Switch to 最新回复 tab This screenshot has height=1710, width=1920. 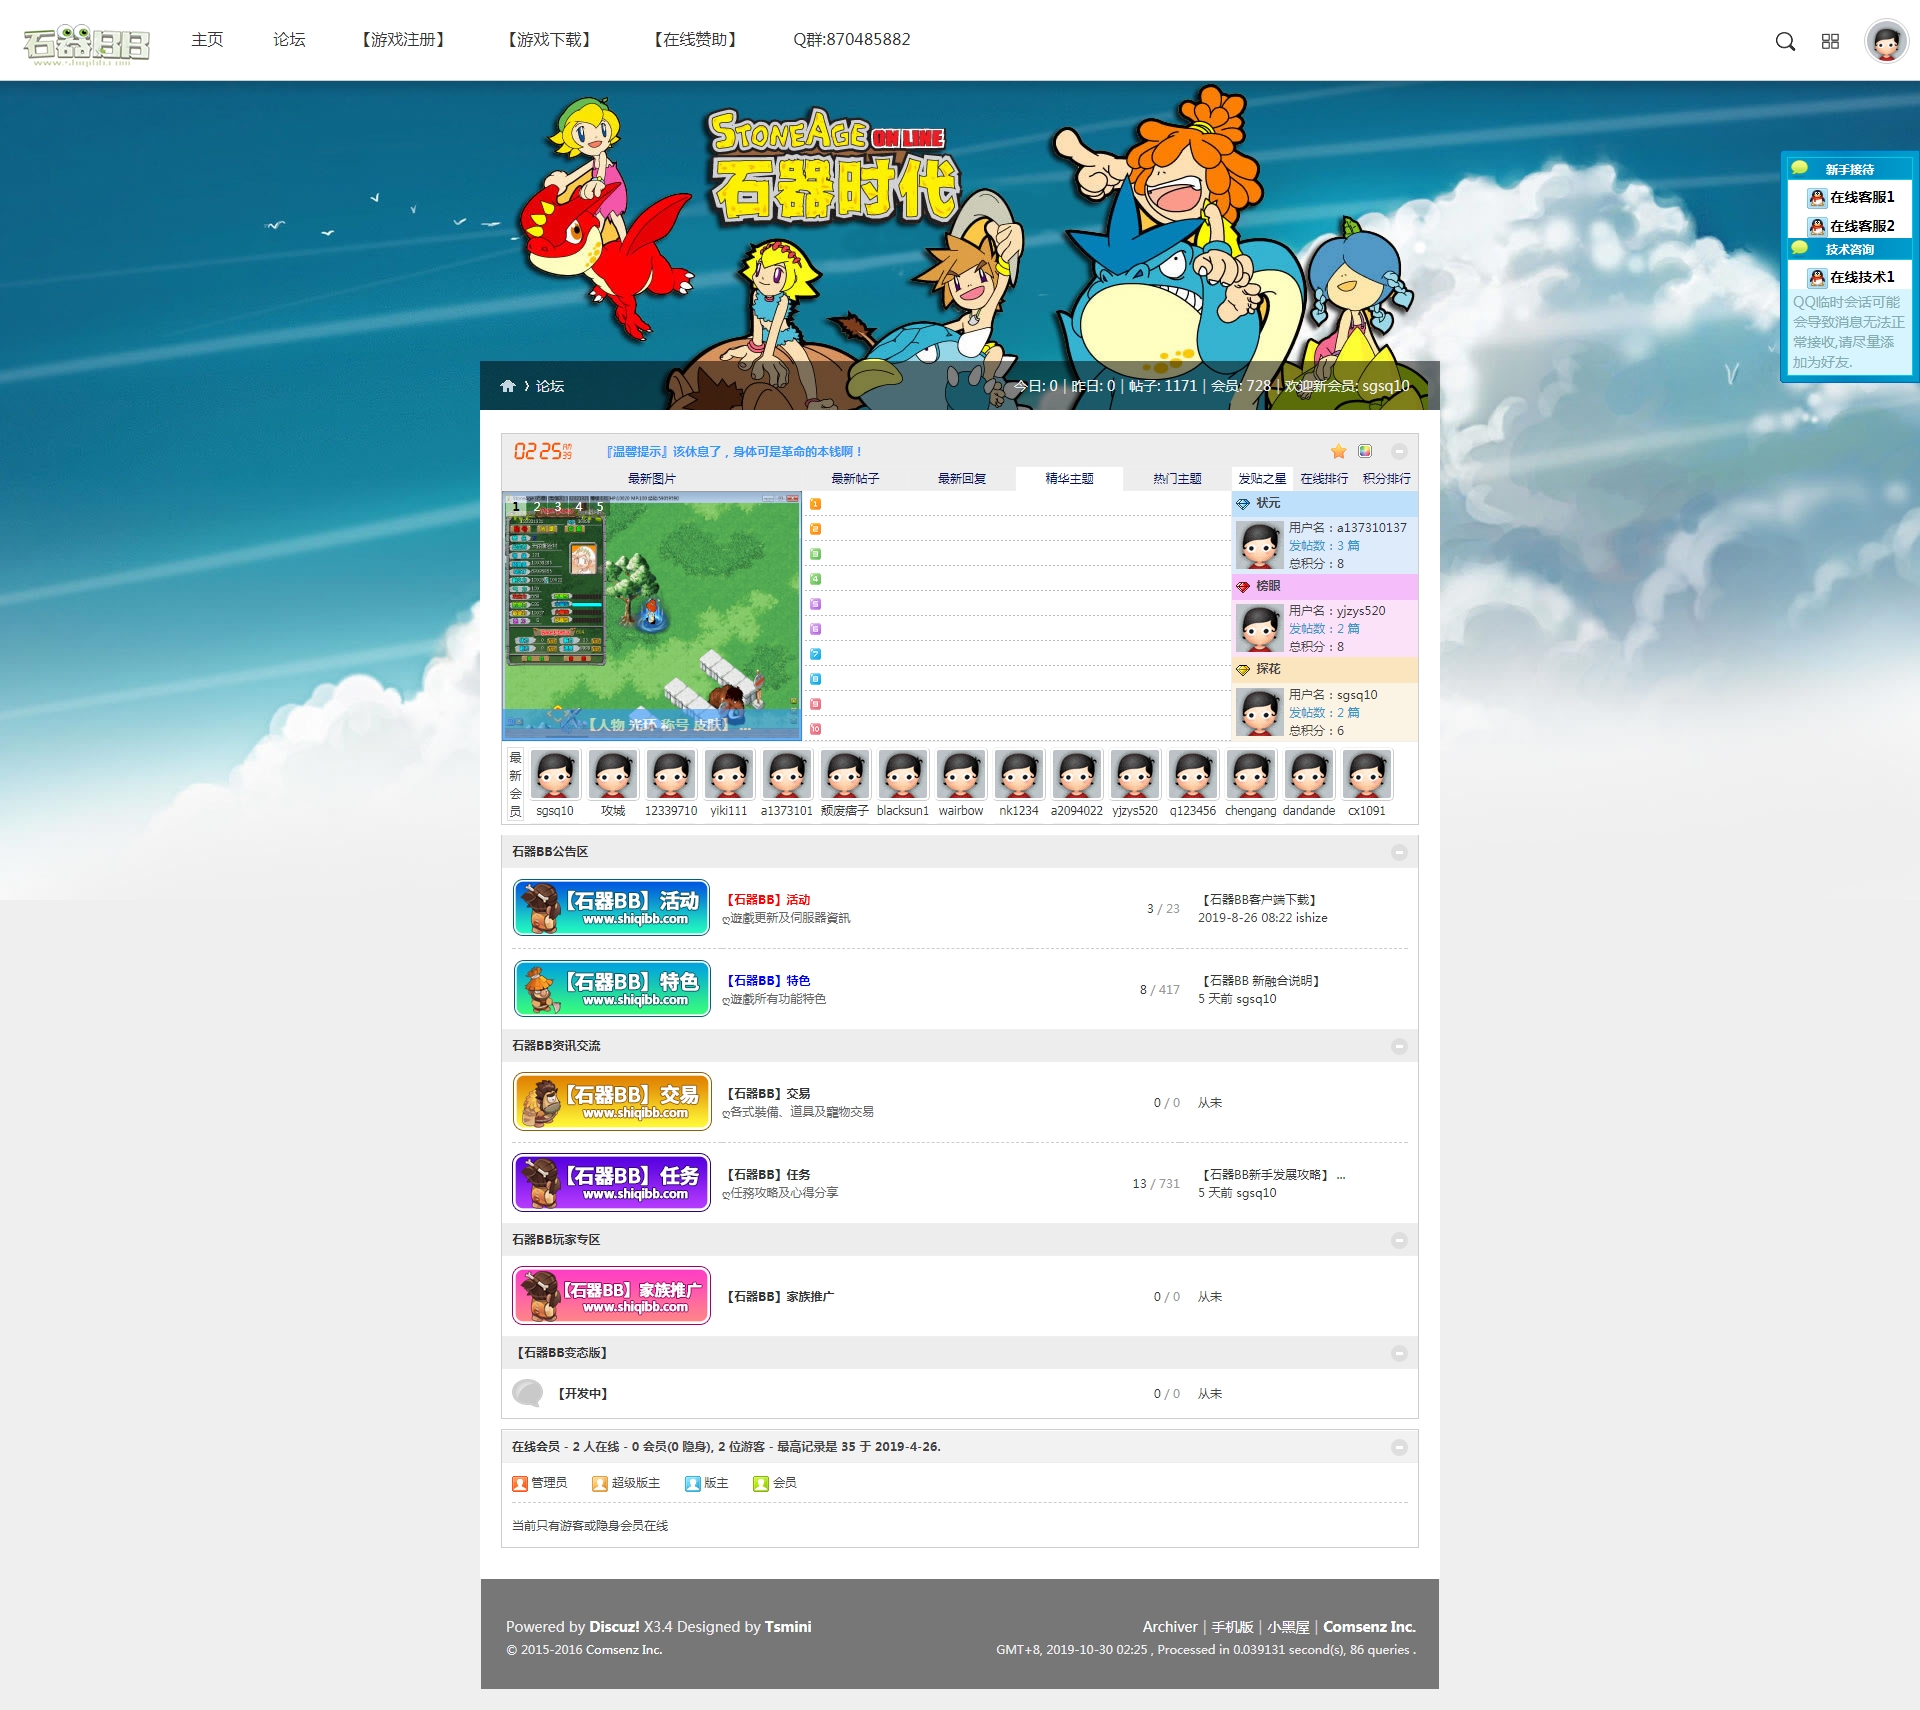[962, 479]
